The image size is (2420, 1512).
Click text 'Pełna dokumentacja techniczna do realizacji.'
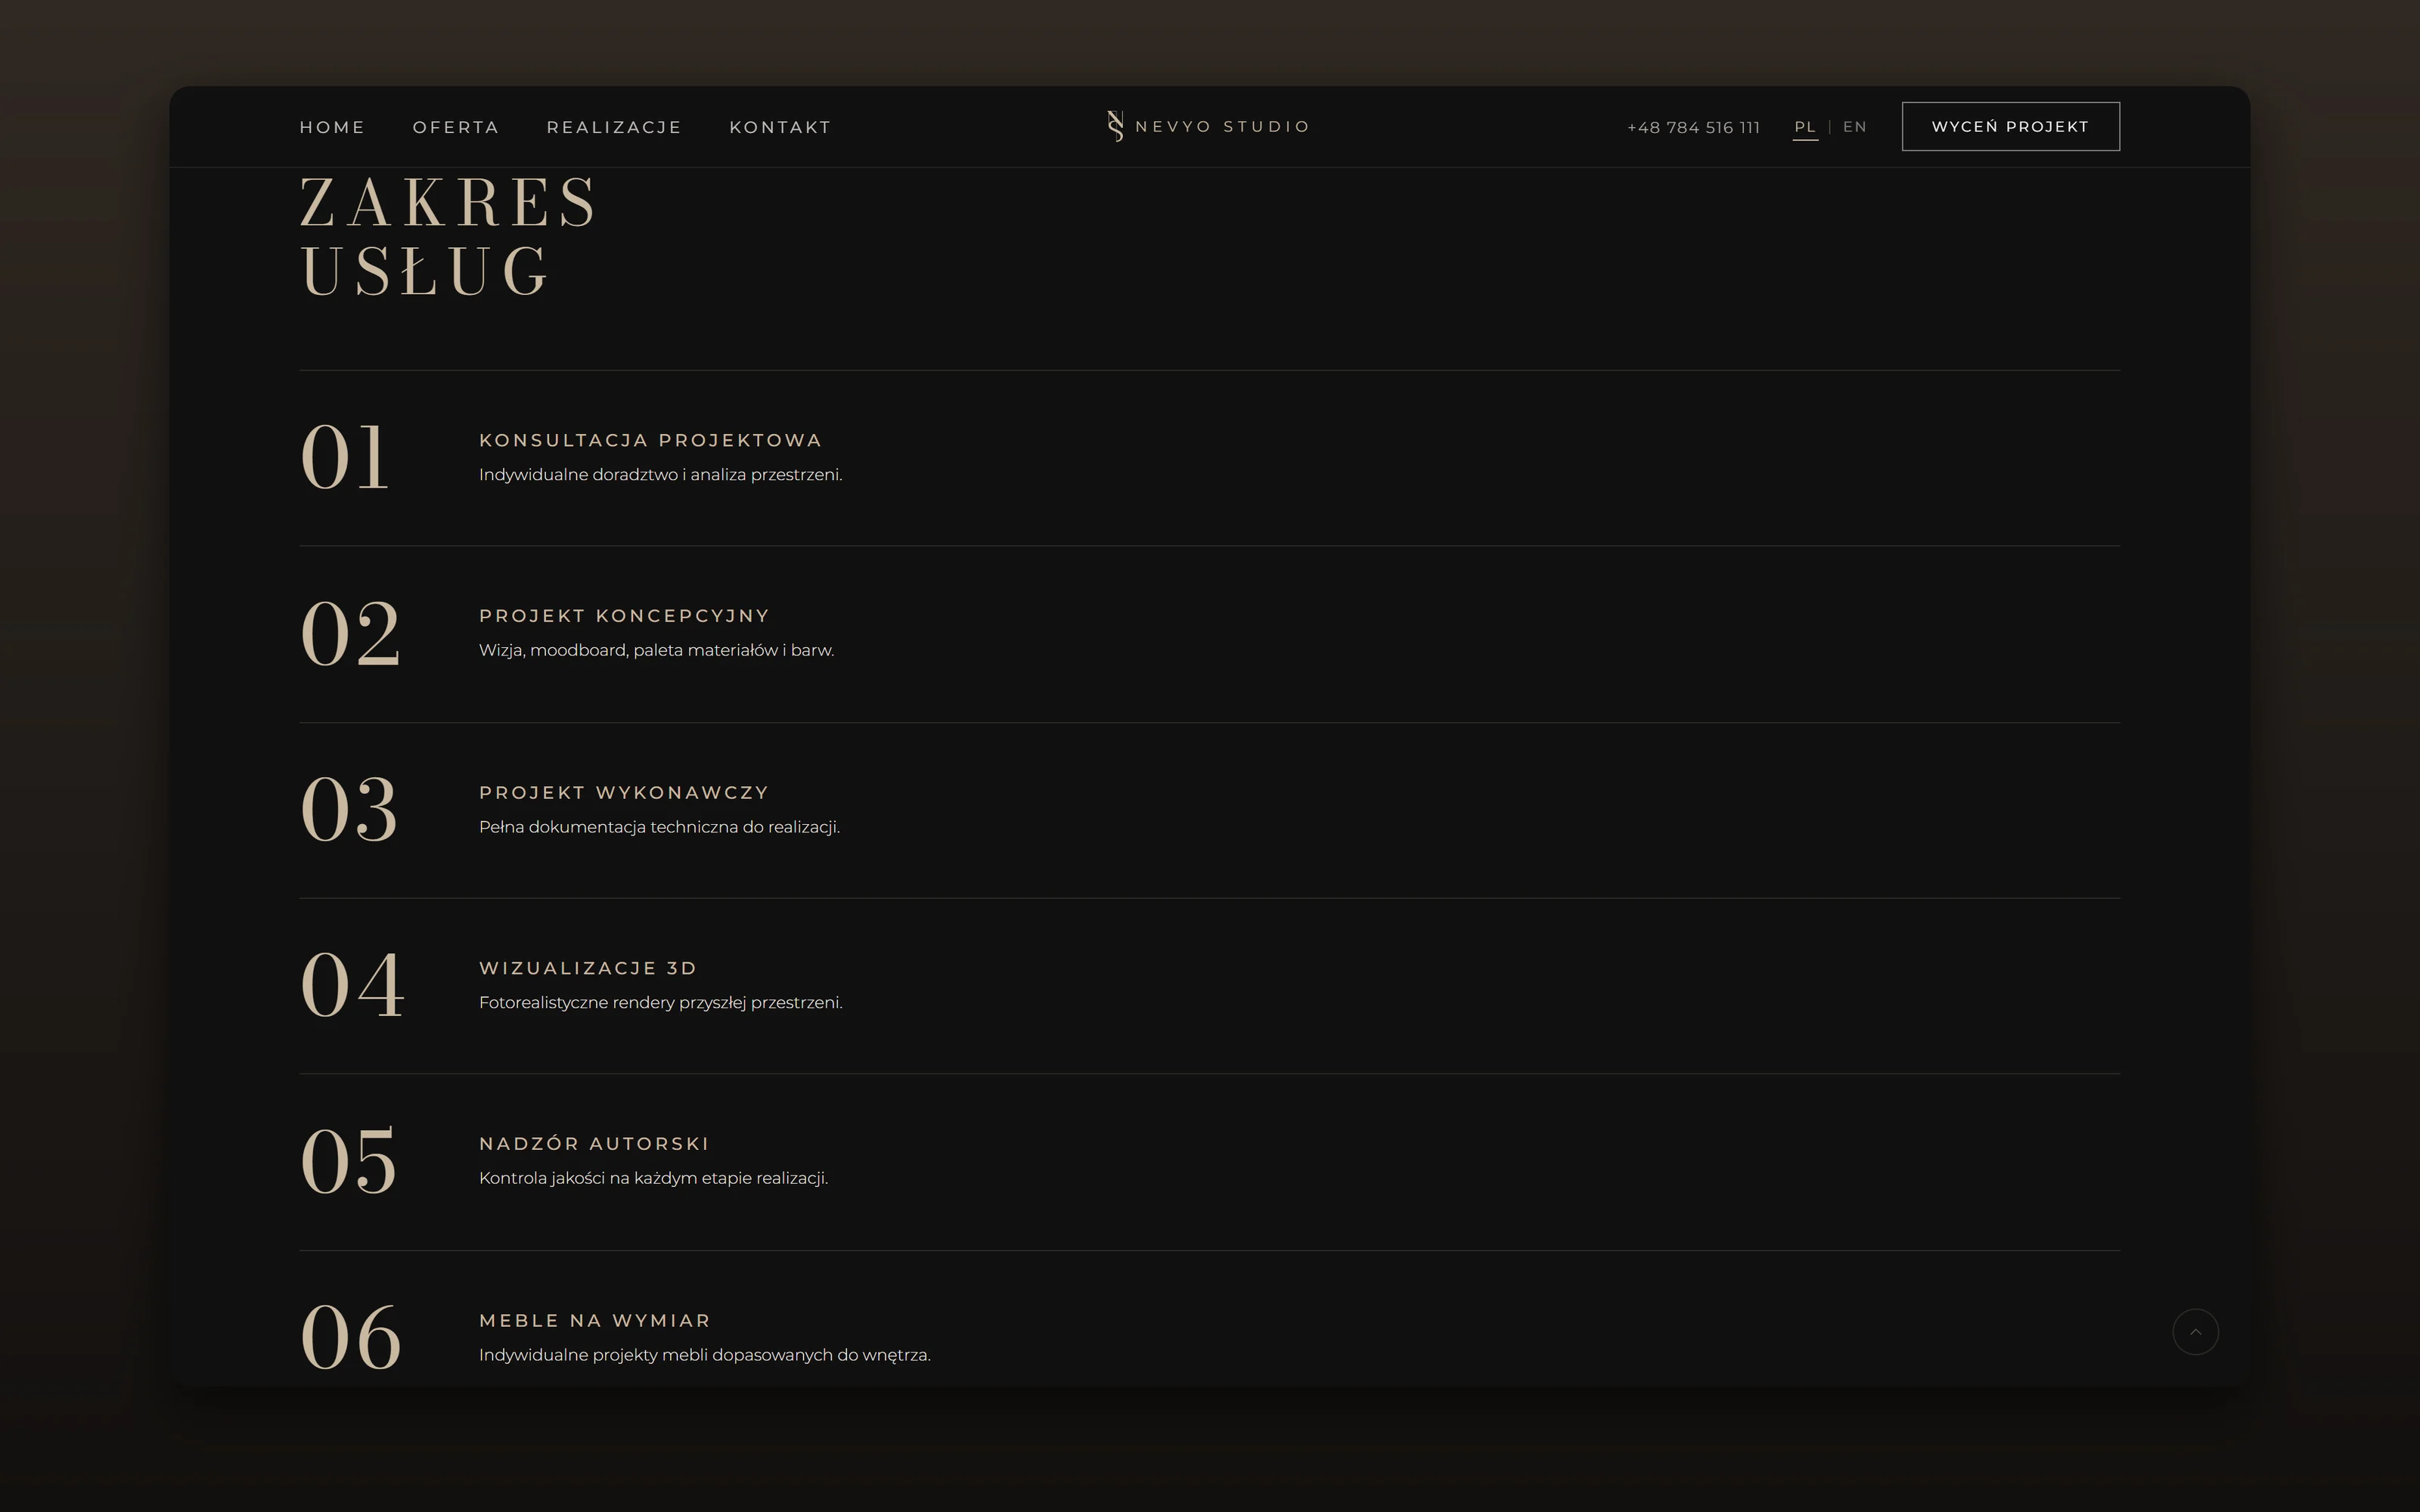(x=659, y=827)
